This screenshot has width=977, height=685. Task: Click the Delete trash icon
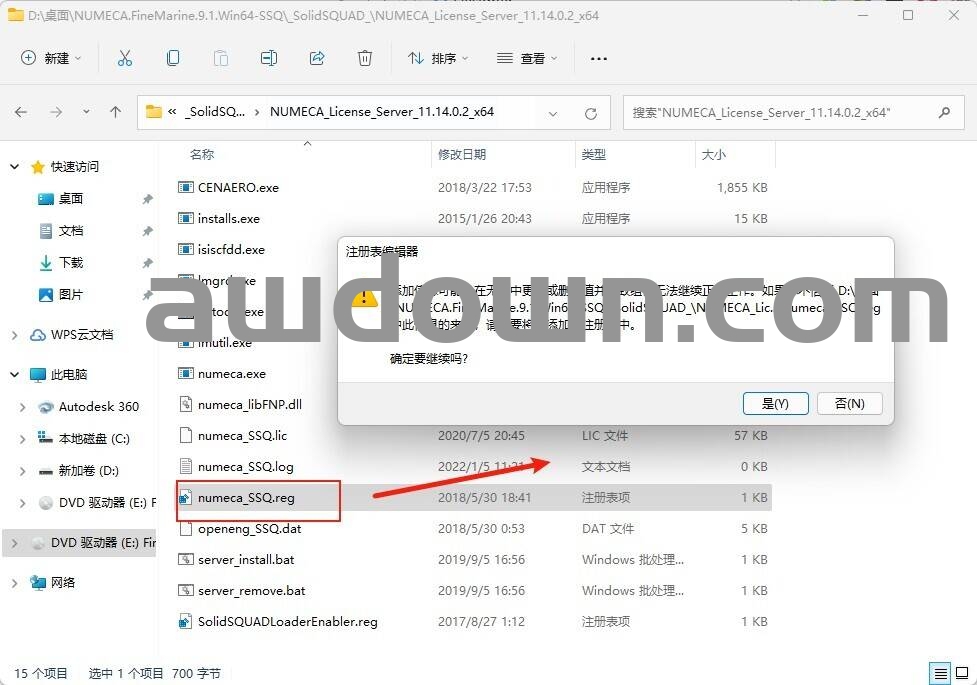tap(365, 58)
